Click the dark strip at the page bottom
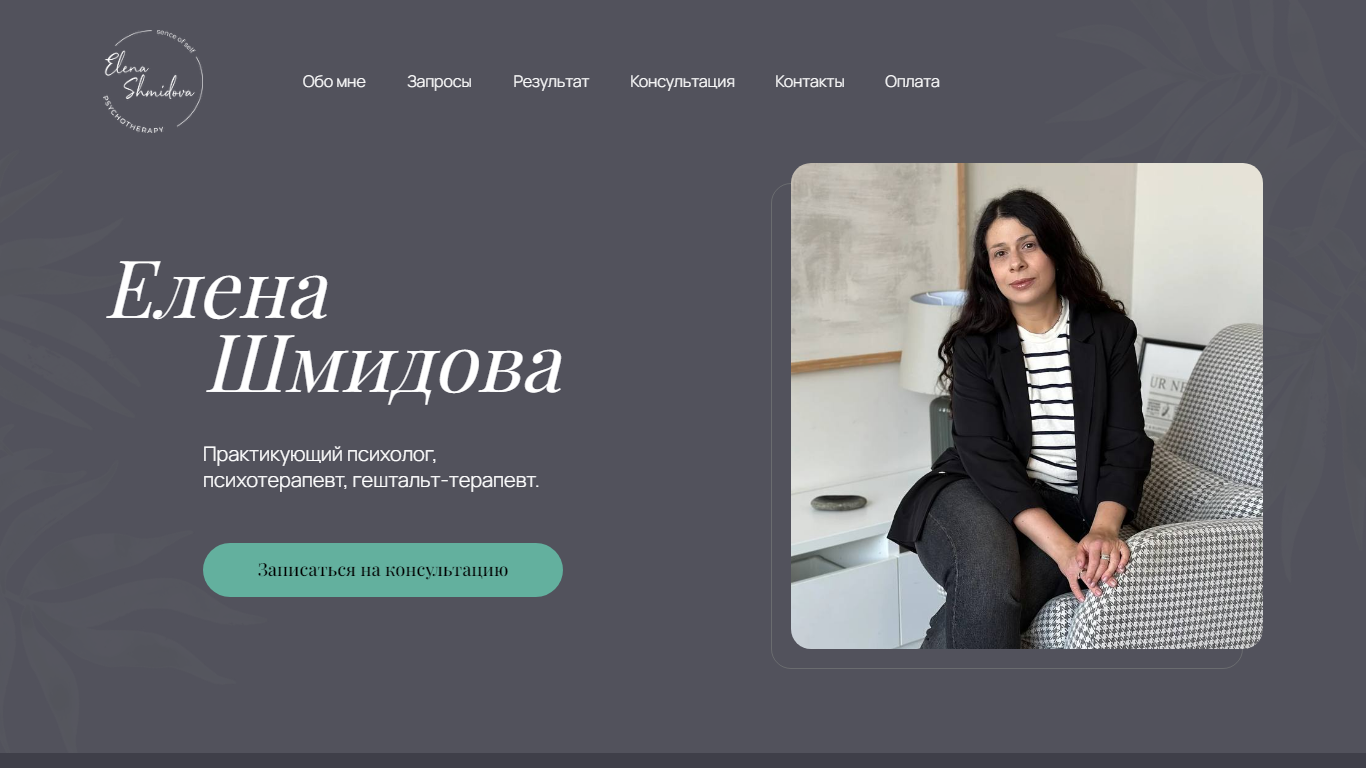 pyautogui.click(x=683, y=760)
